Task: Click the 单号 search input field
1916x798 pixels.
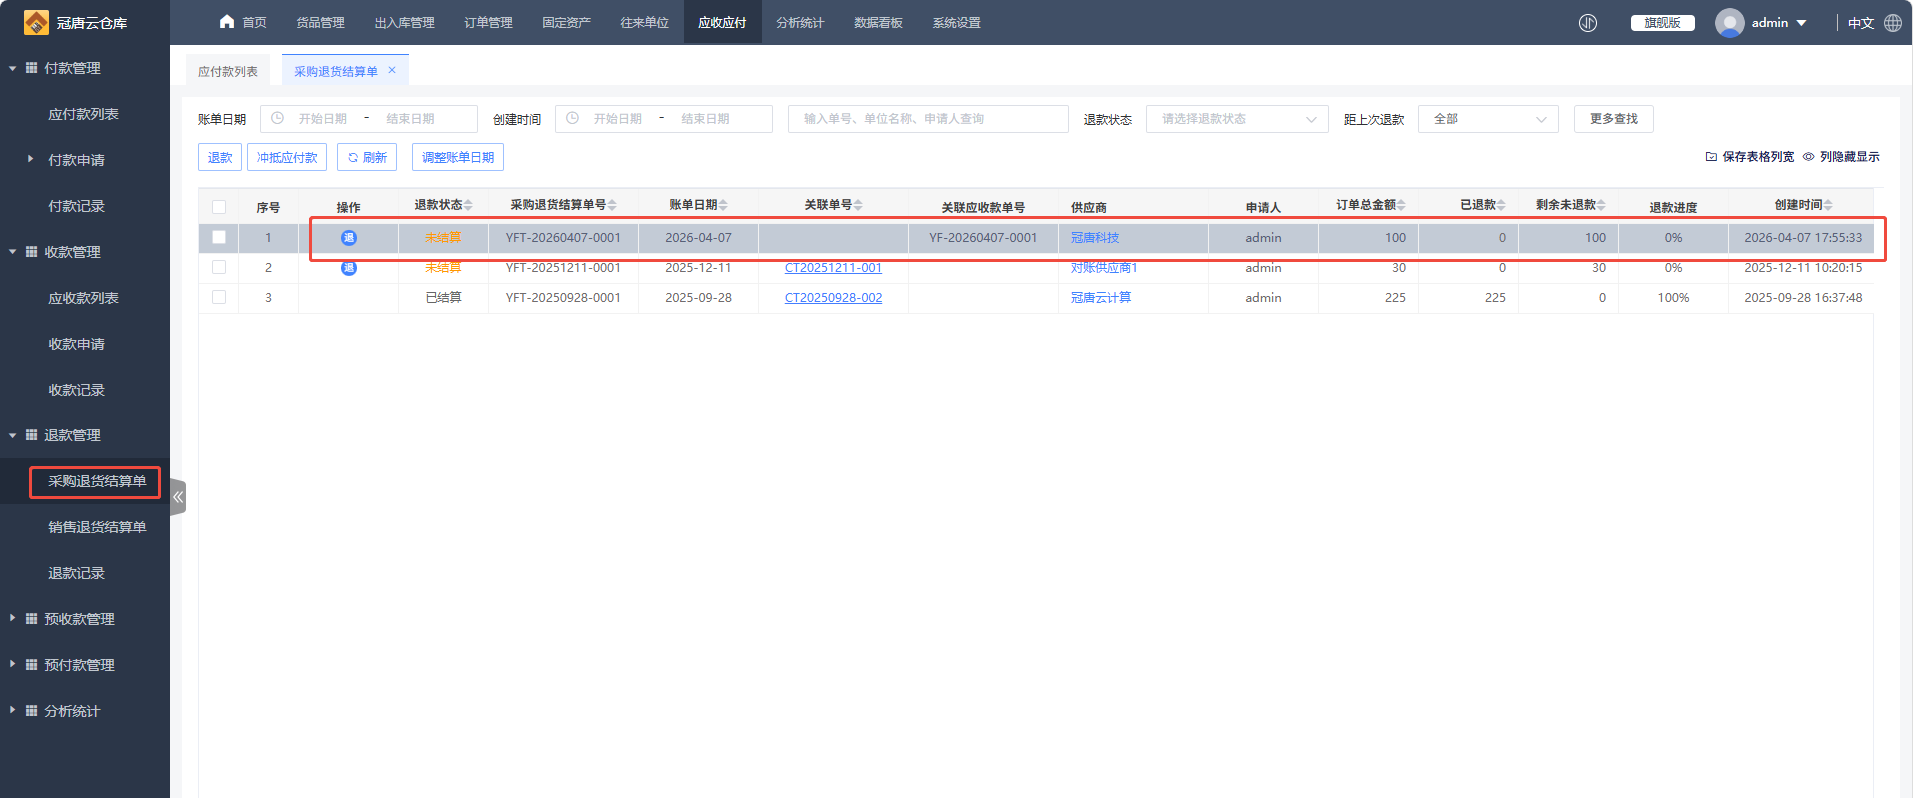Action: pos(928,119)
